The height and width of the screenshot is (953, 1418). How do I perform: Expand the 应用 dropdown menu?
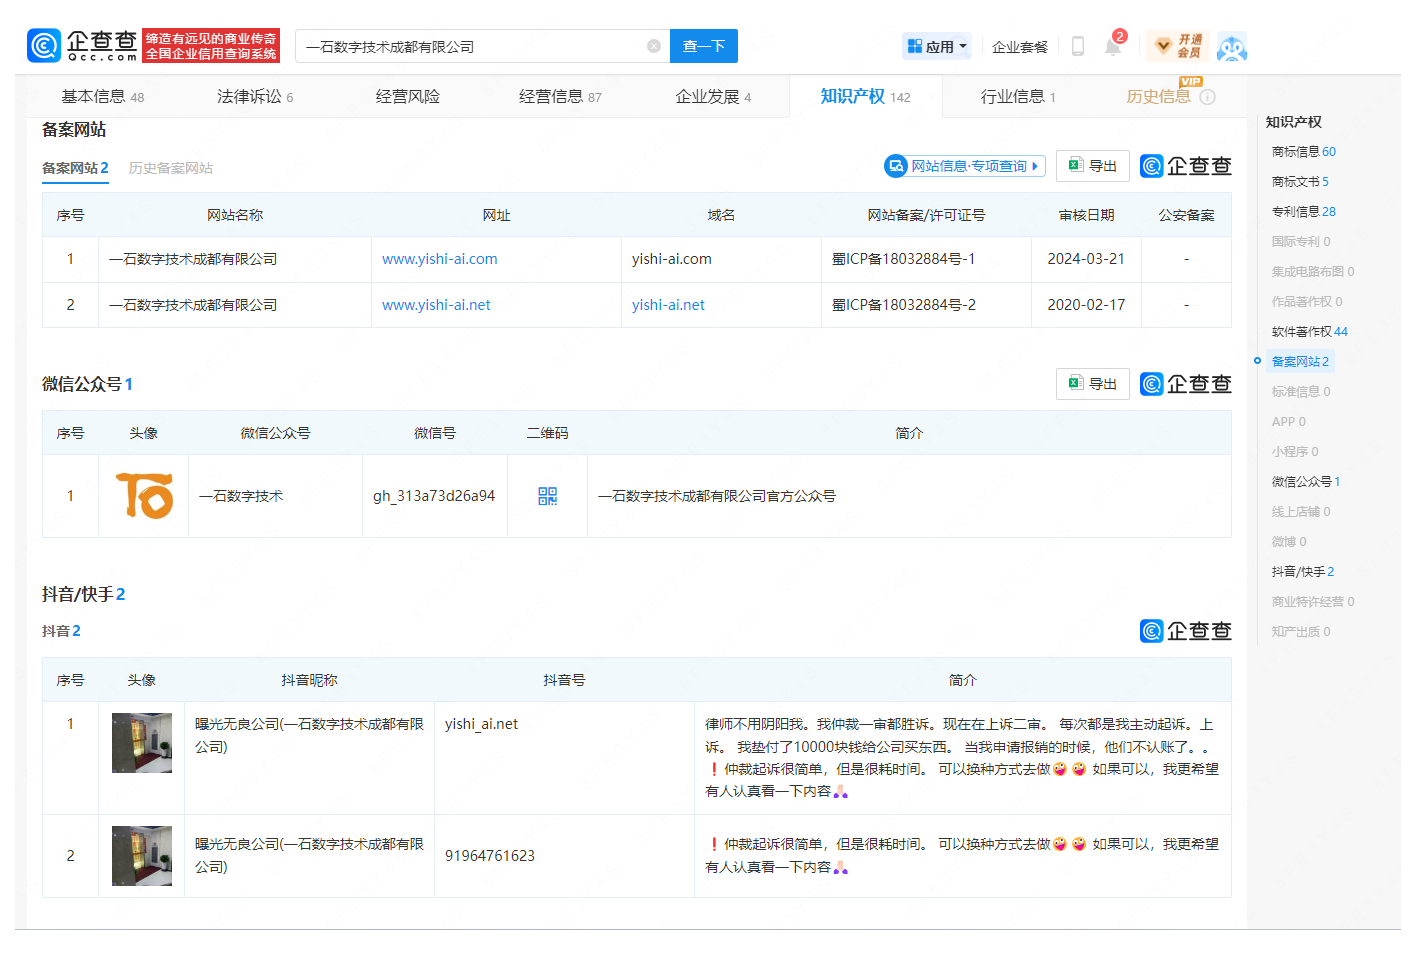click(937, 46)
